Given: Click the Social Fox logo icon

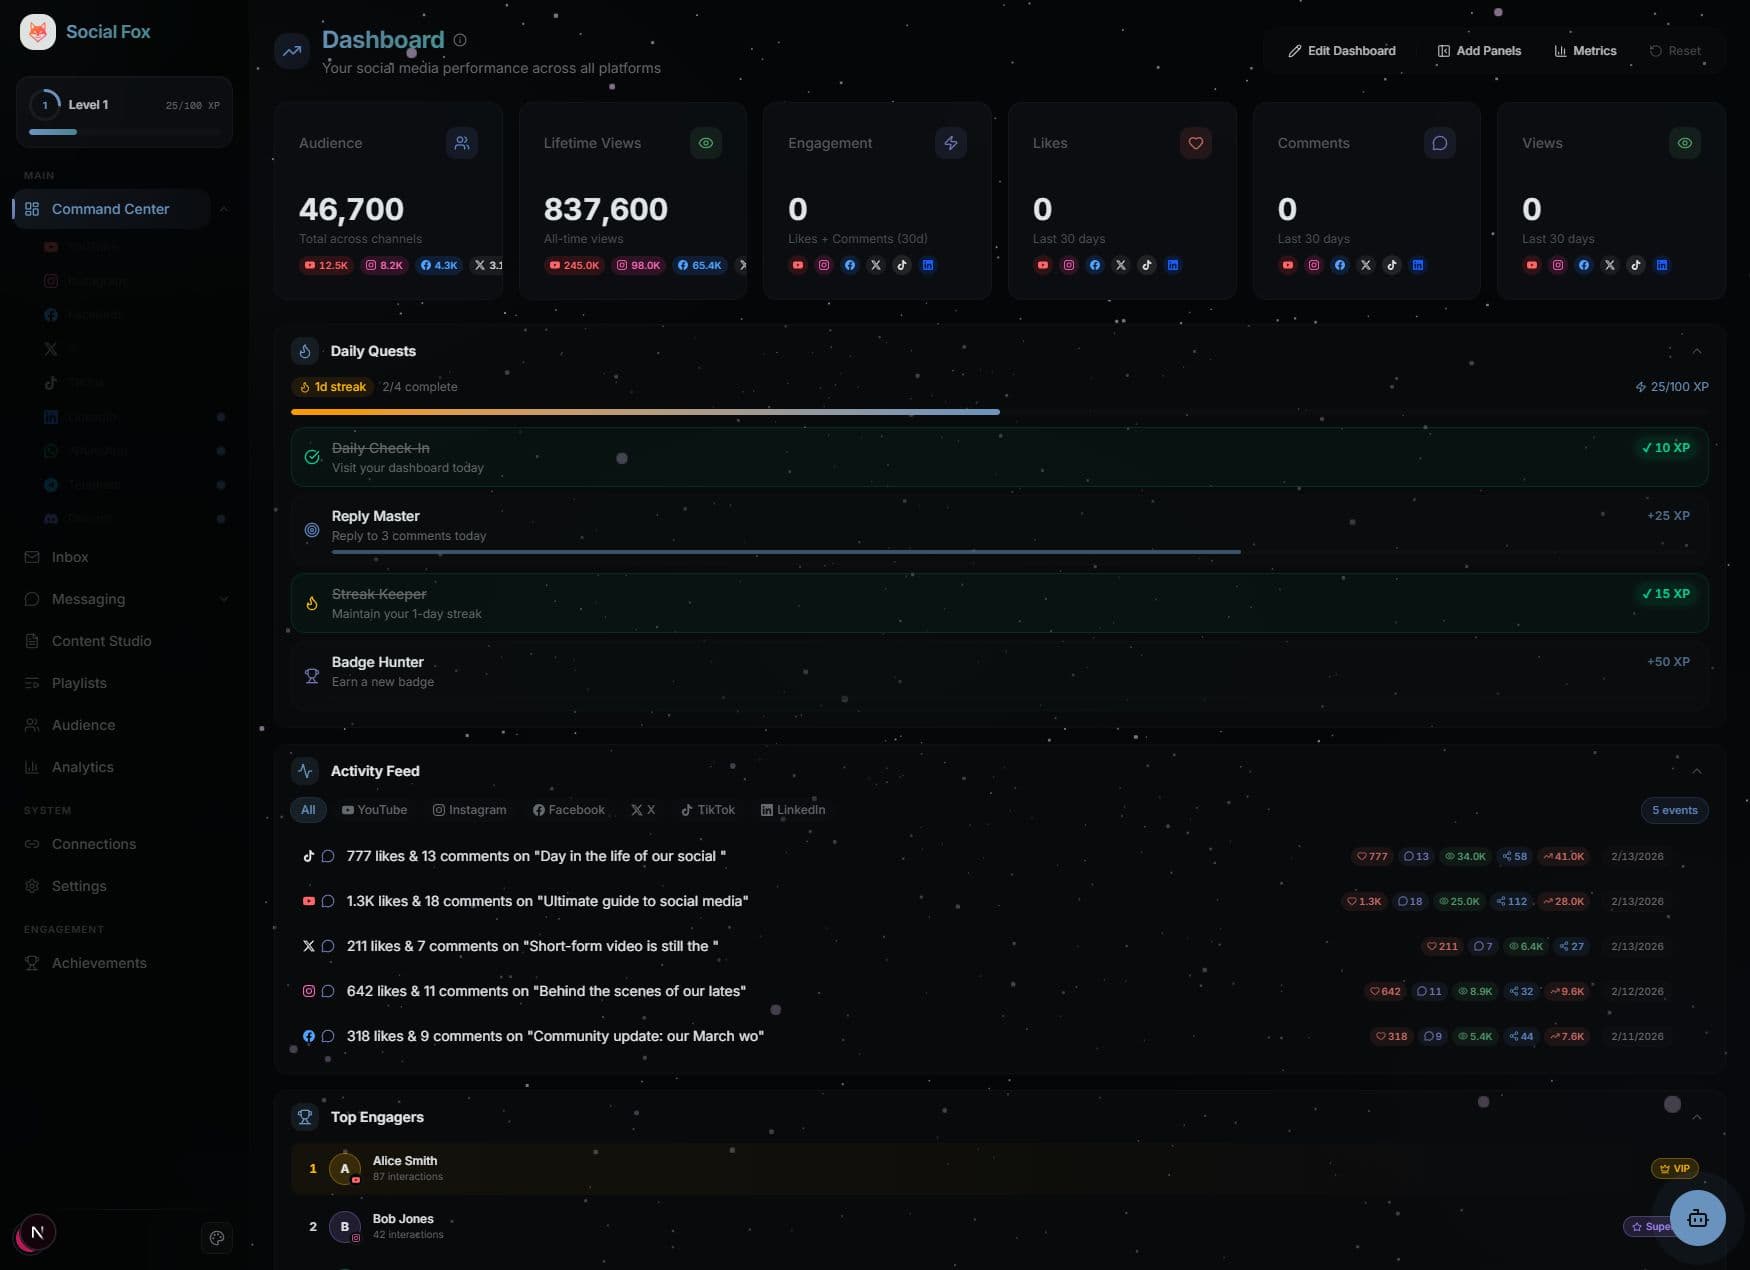Looking at the screenshot, I should [x=38, y=32].
